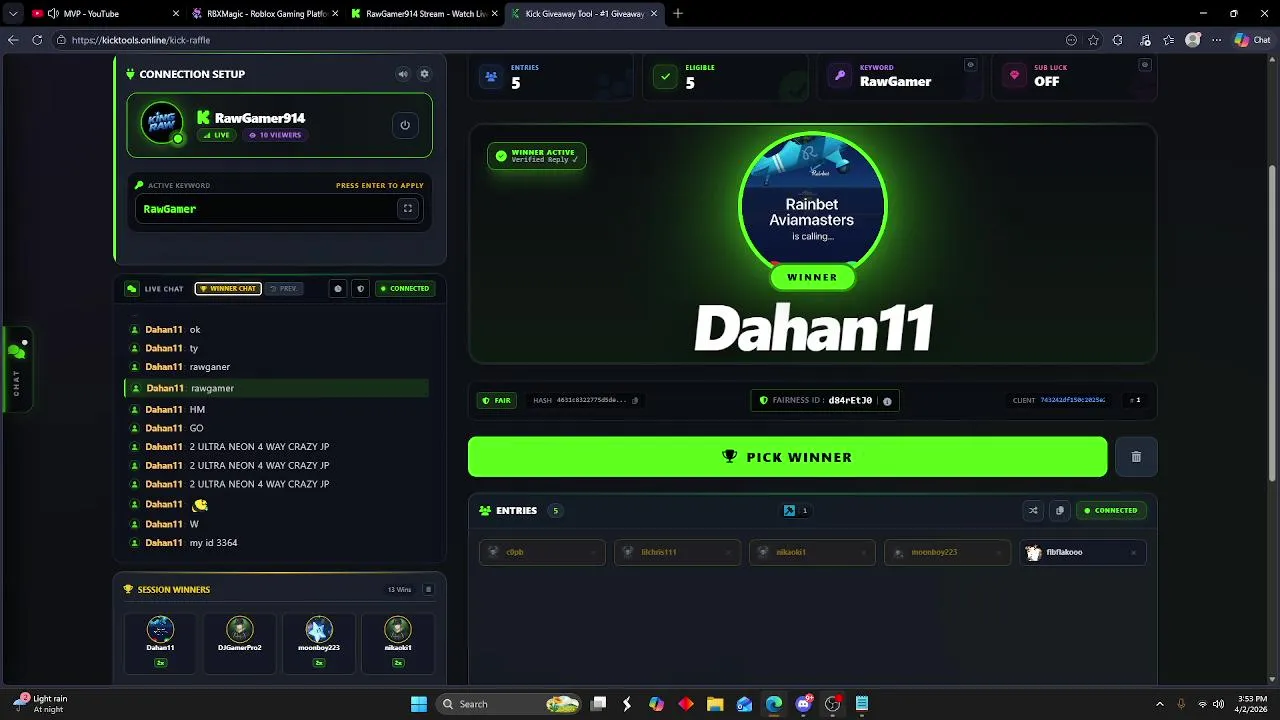Click the RawGamer keyword input field
Screen dimensions: 1280x720
point(279,209)
